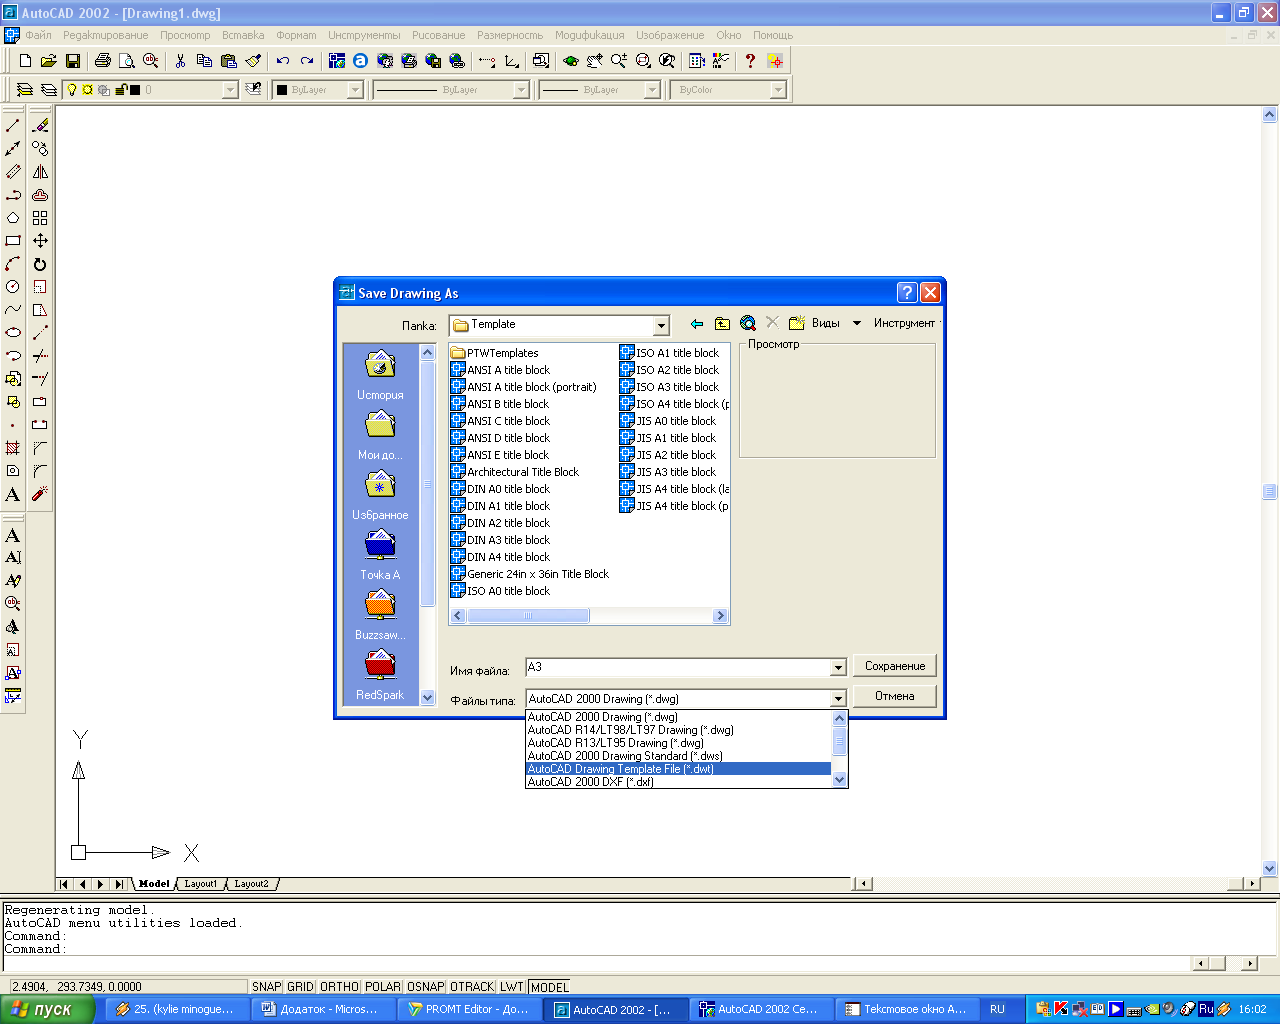Image resolution: width=1280 pixels, height=1024 pixels.
Task: Toggle GRID display in status bar
Action: (x=301, y=987)
